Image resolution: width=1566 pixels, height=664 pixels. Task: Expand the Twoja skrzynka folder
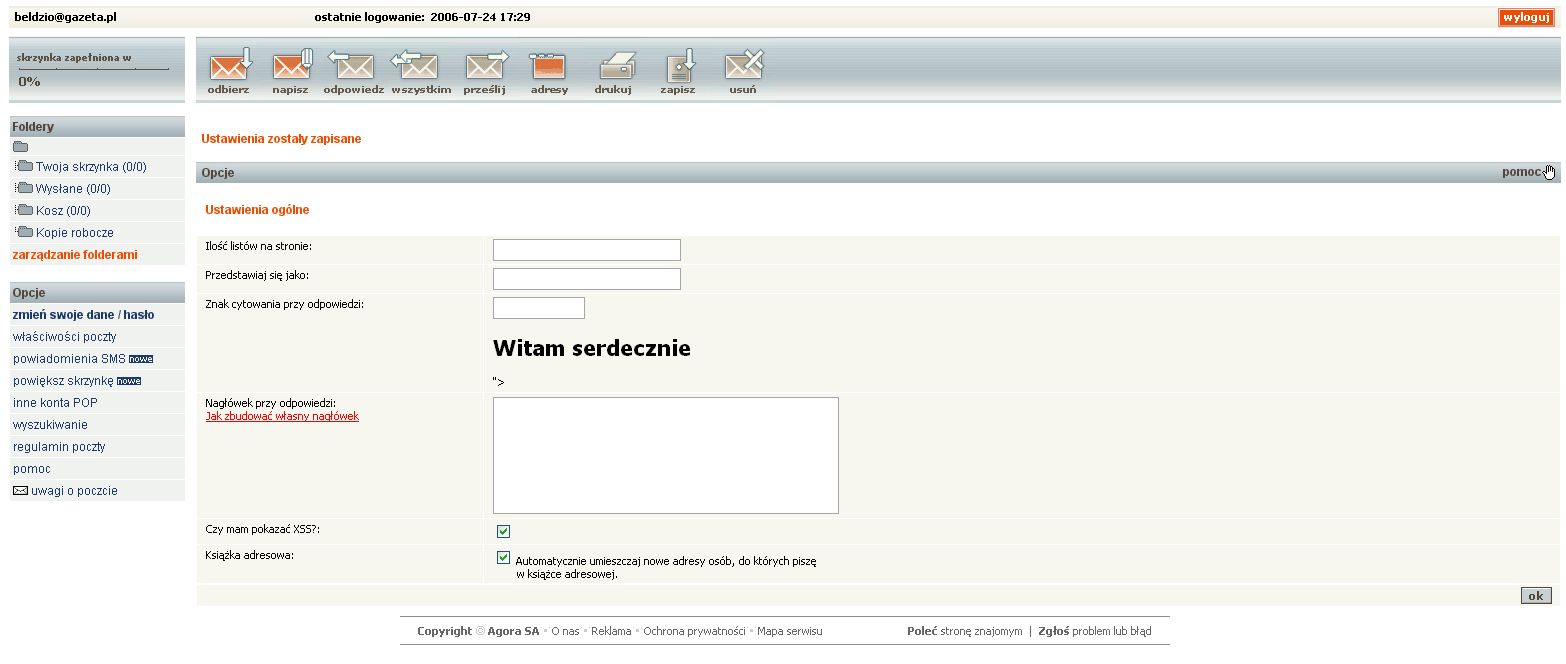(x=91, y=167)
